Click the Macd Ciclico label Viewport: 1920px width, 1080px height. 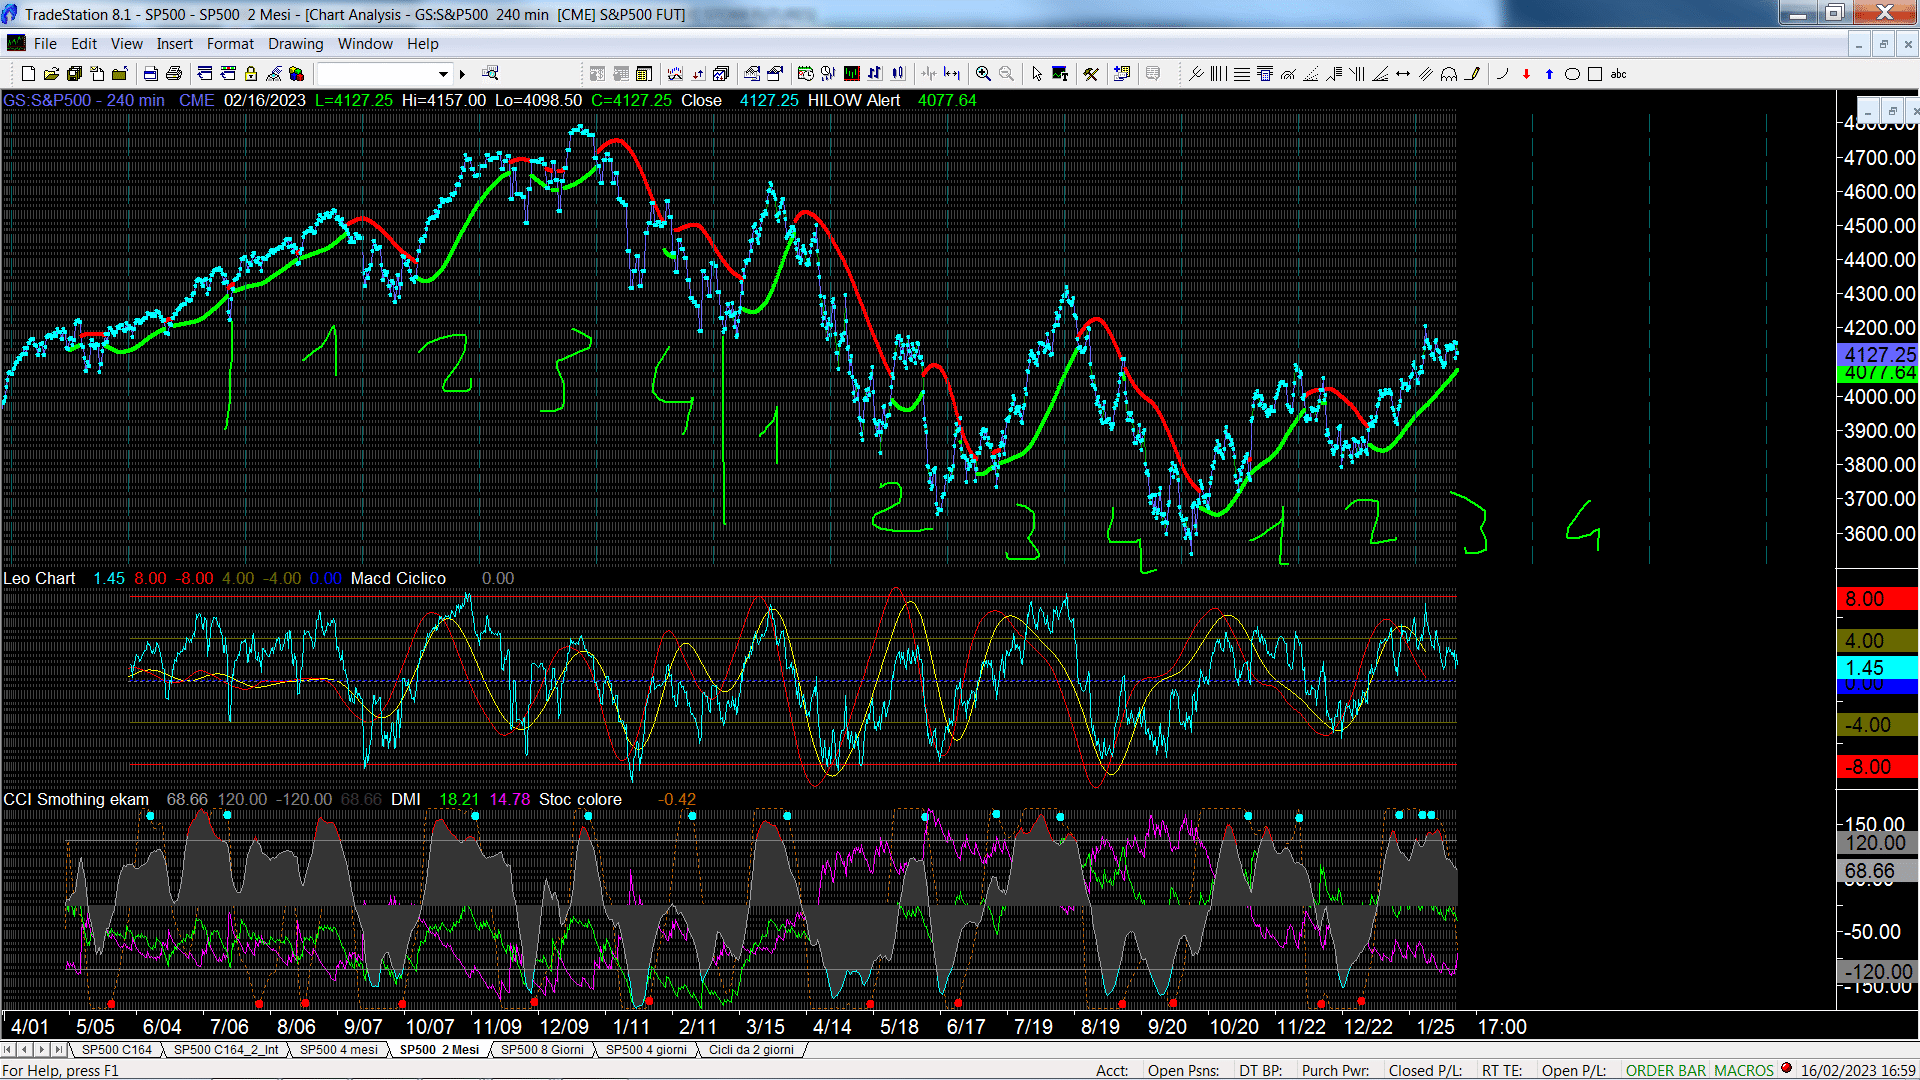398,578
